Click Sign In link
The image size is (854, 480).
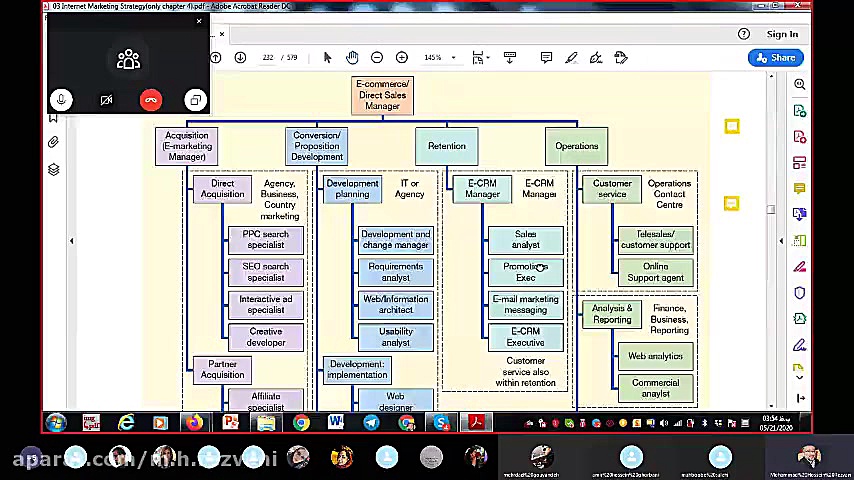coord(782,34)
